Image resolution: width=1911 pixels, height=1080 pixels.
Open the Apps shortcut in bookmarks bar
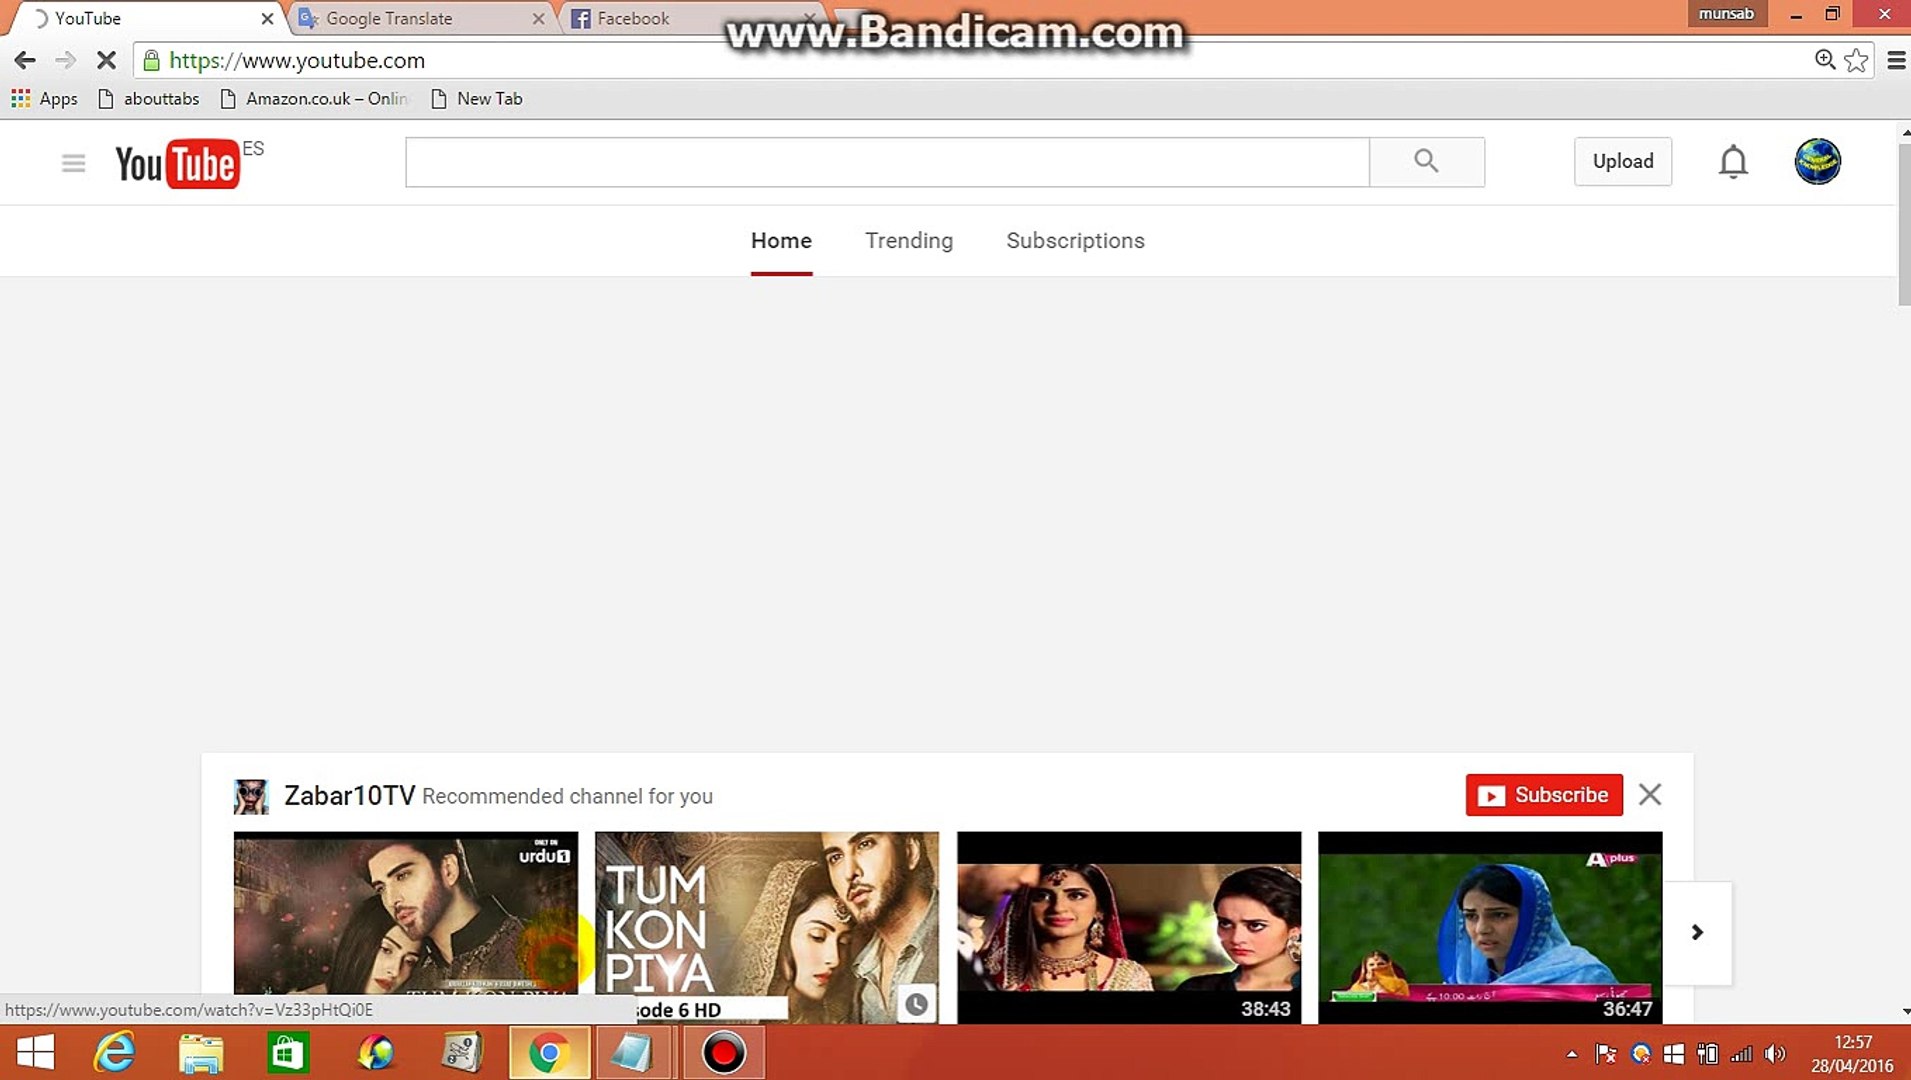coord(44,99)
